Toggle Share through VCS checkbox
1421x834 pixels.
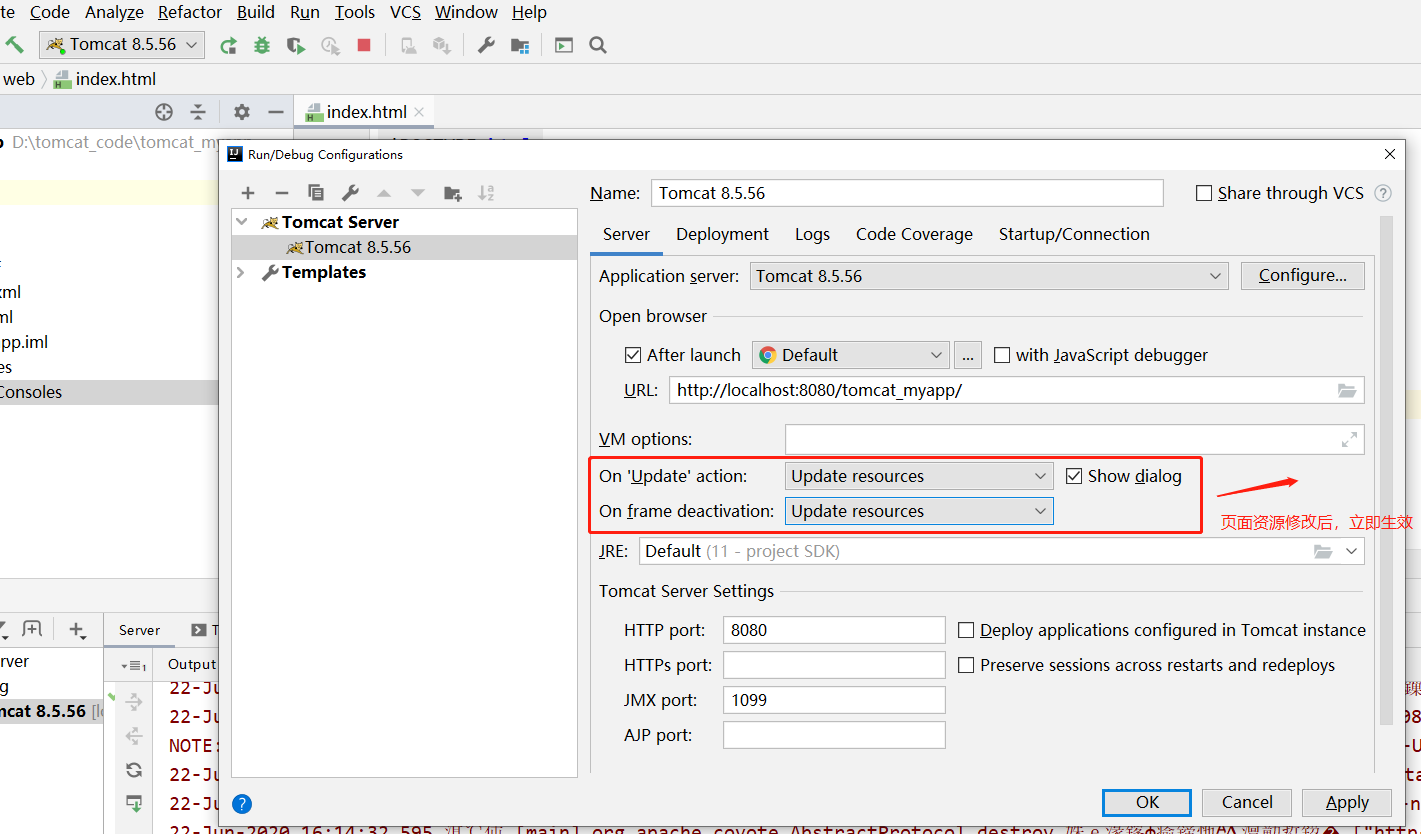pos(1204,193)
